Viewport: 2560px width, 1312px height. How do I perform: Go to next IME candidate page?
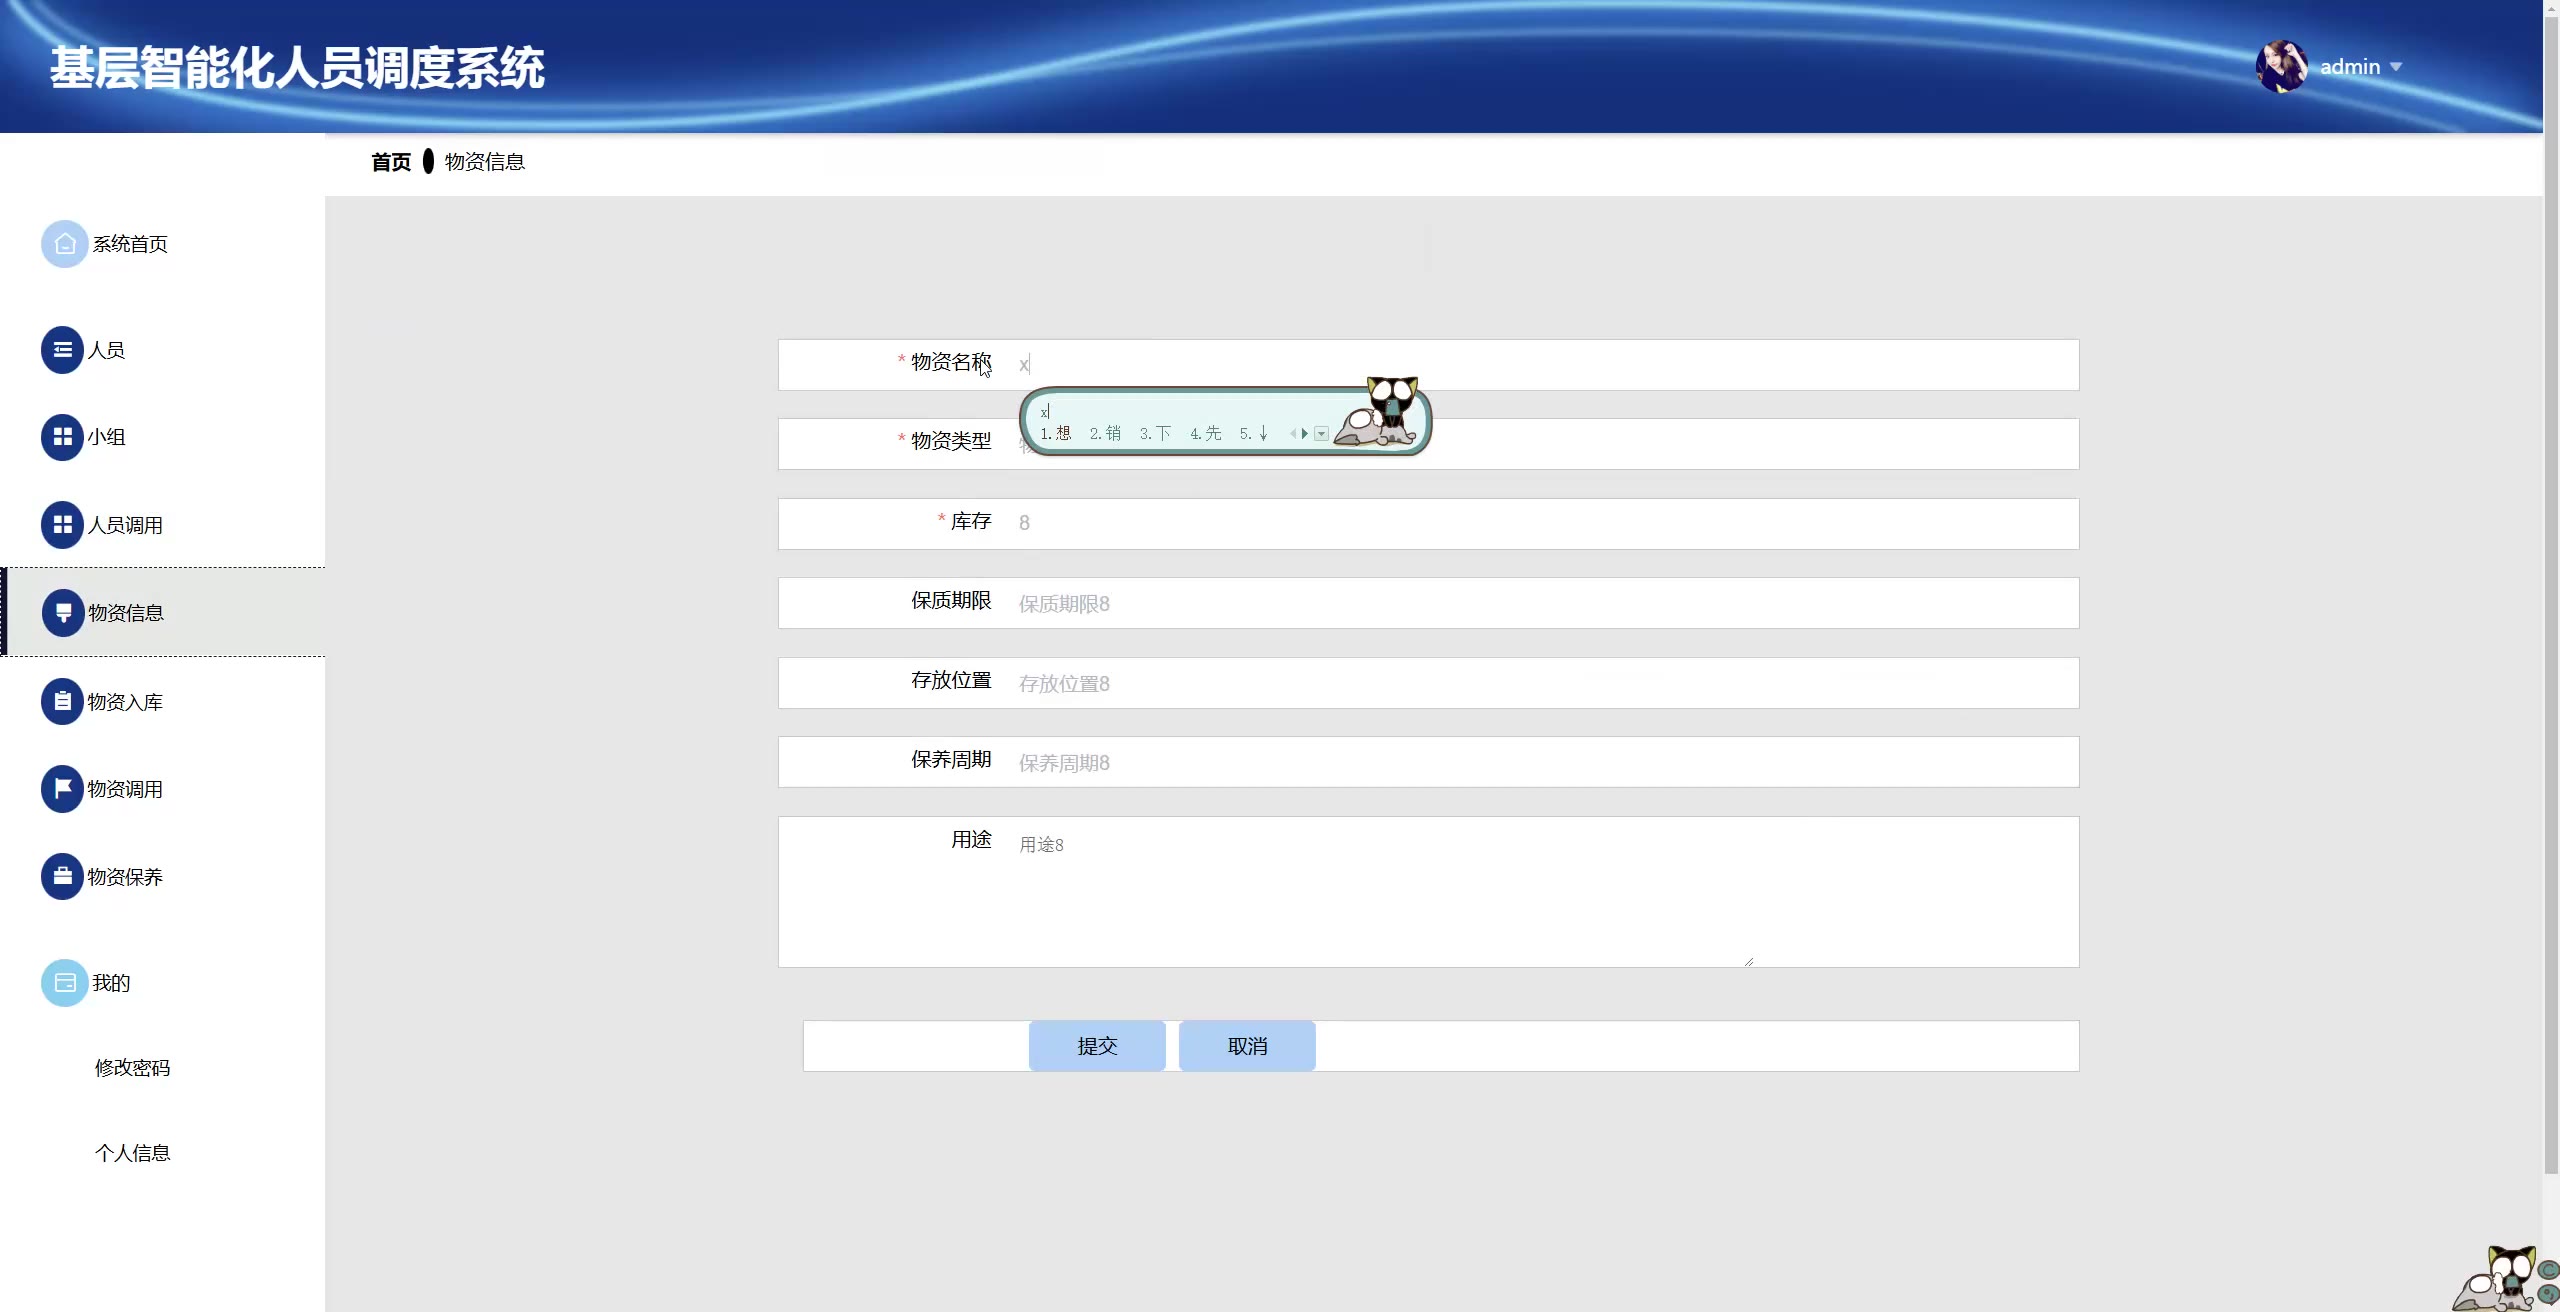[1305, 434]
